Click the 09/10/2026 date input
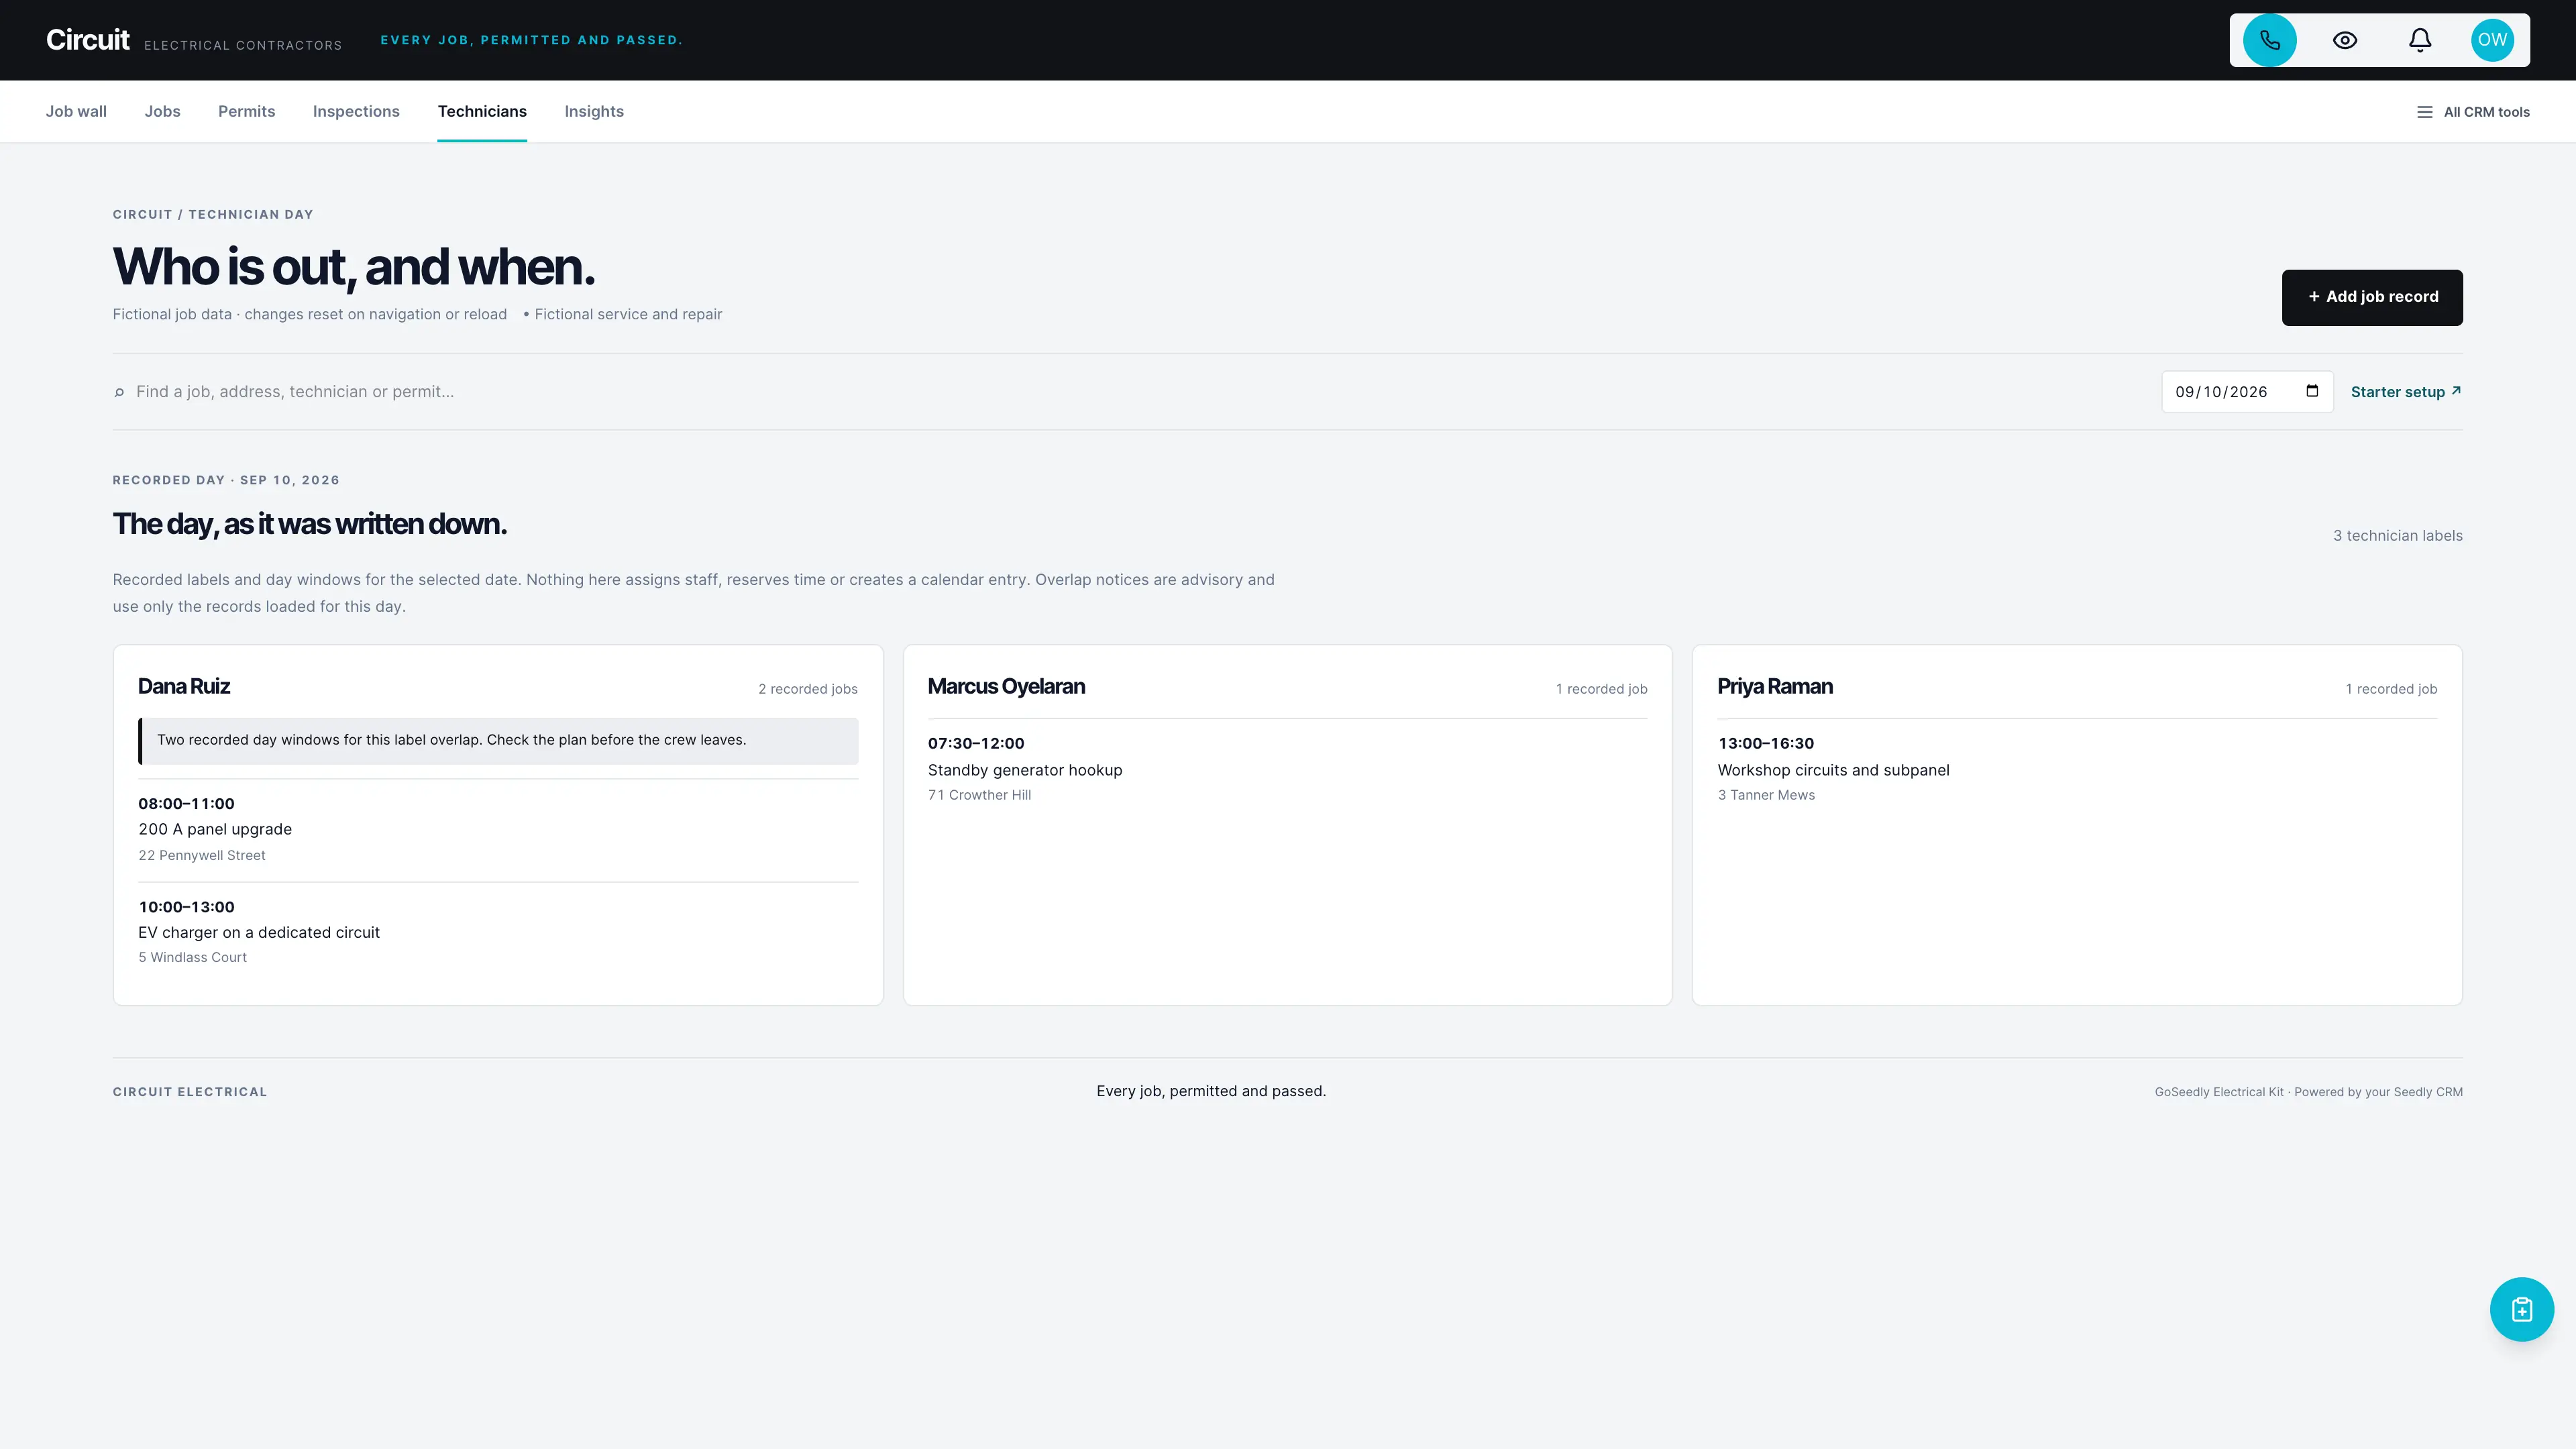 [x=2247, y=392]
